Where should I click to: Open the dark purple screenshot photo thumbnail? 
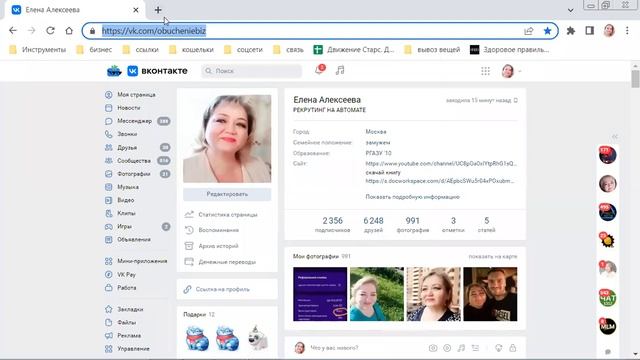point(320,294)
